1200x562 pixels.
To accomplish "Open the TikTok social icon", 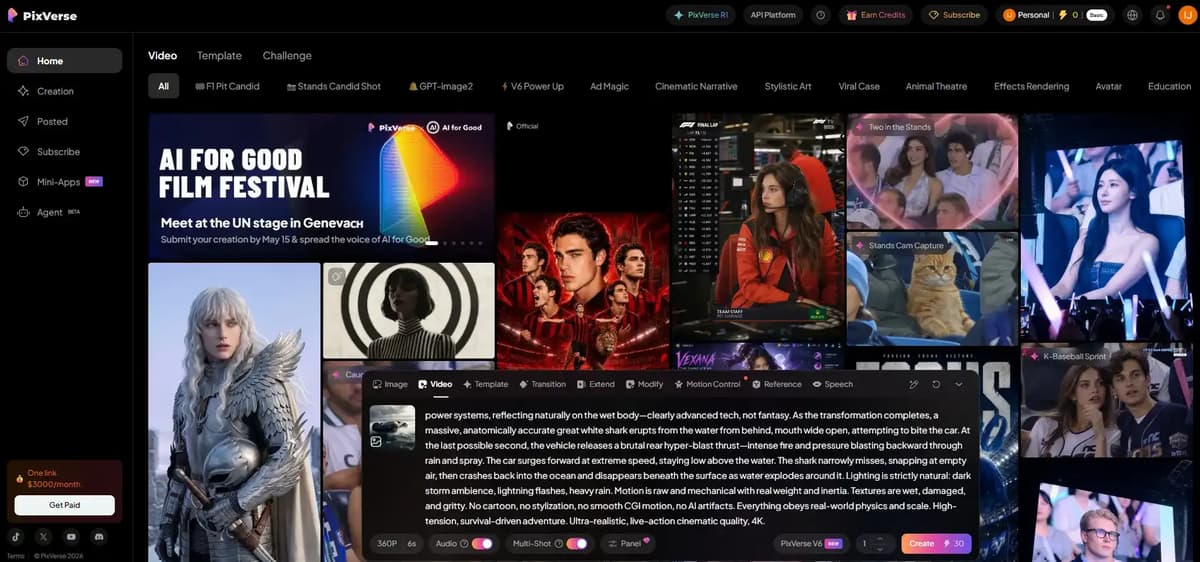I will [x=17, y=537].
